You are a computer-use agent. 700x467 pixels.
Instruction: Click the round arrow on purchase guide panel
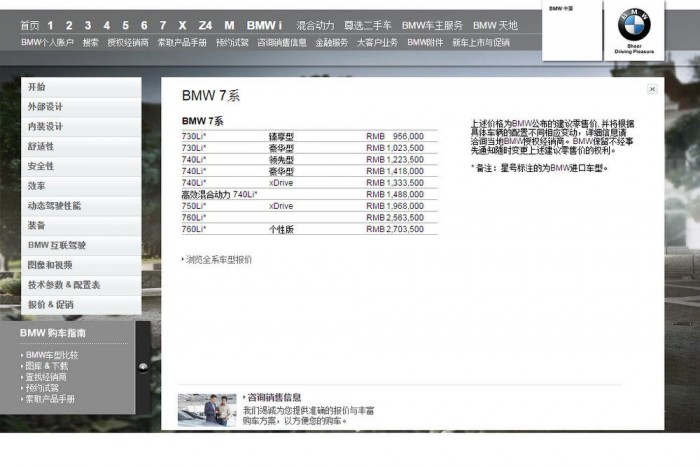pyautogui.click(x=143, y=368)
